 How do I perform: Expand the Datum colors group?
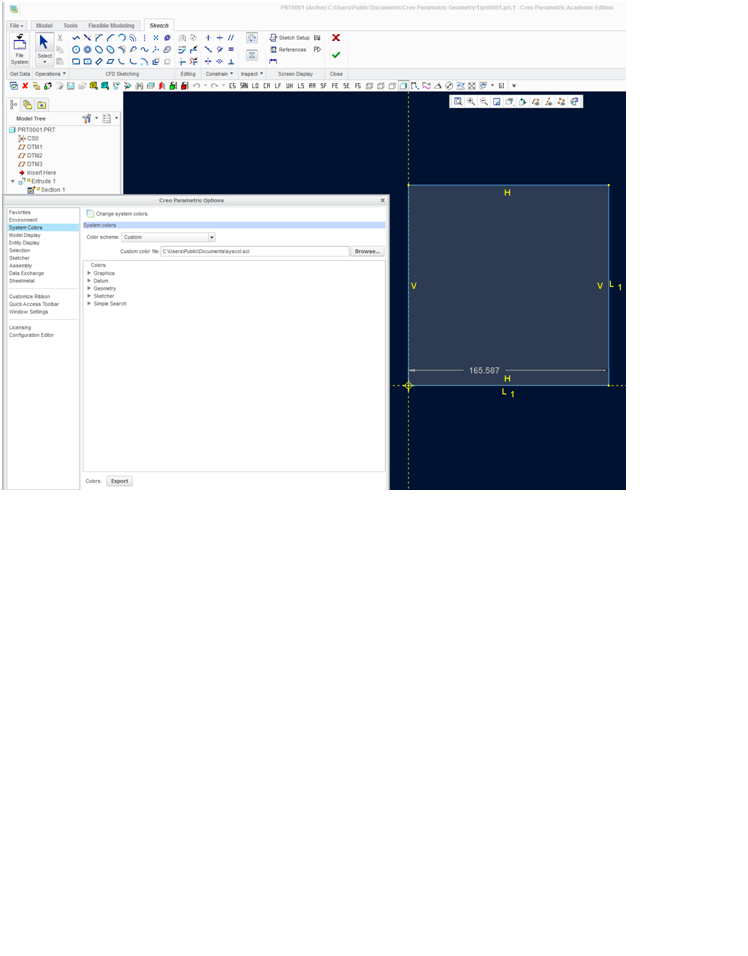(x=90, y=281)
